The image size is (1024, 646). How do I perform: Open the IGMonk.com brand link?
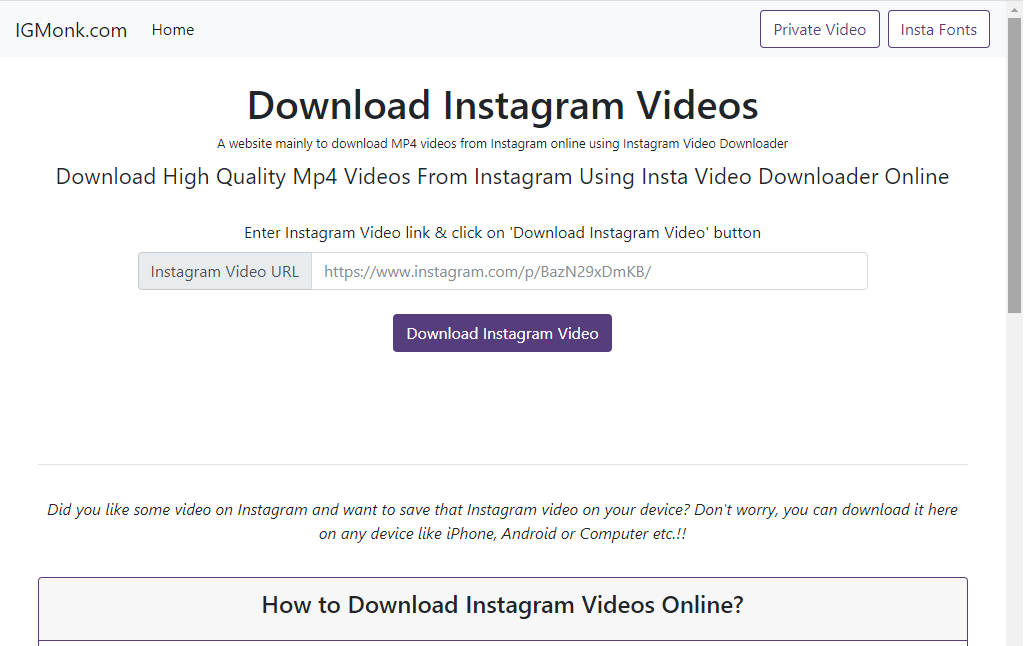(71, 30)
